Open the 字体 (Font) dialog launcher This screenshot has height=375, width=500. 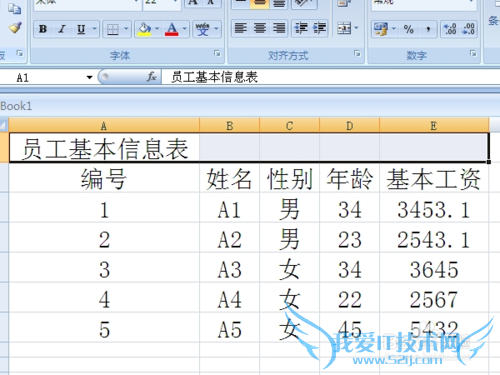point(217,53)
